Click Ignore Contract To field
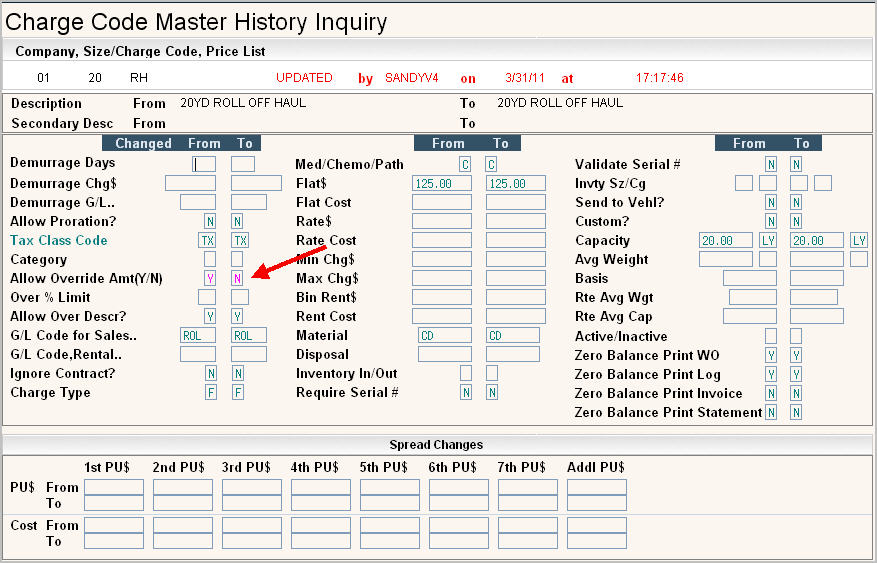877x563 pixels. coord(238,373)
